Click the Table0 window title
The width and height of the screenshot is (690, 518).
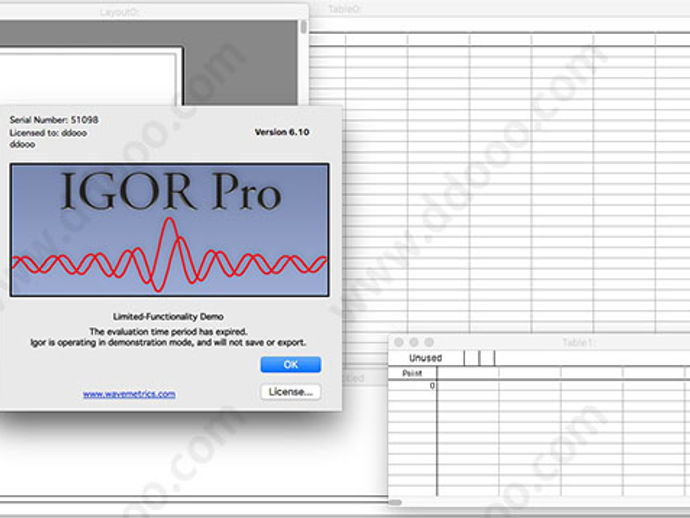point(344,9)
